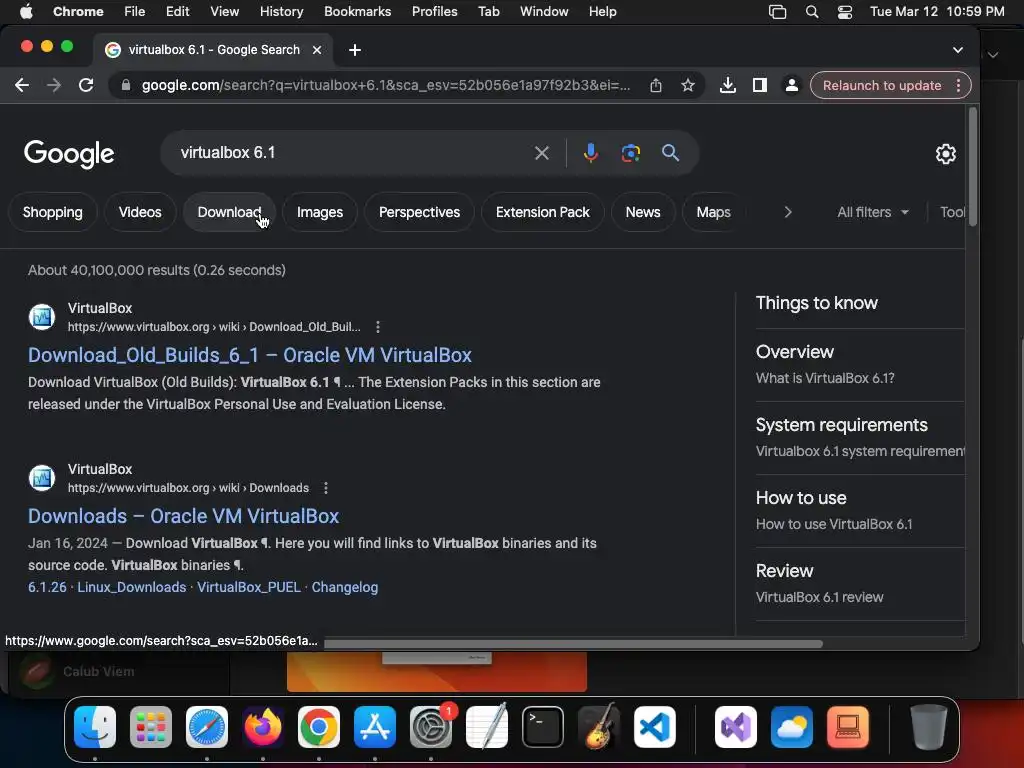
Task: Select the Download filter chip
Action: pyautogui.click(x=229, y=212)
